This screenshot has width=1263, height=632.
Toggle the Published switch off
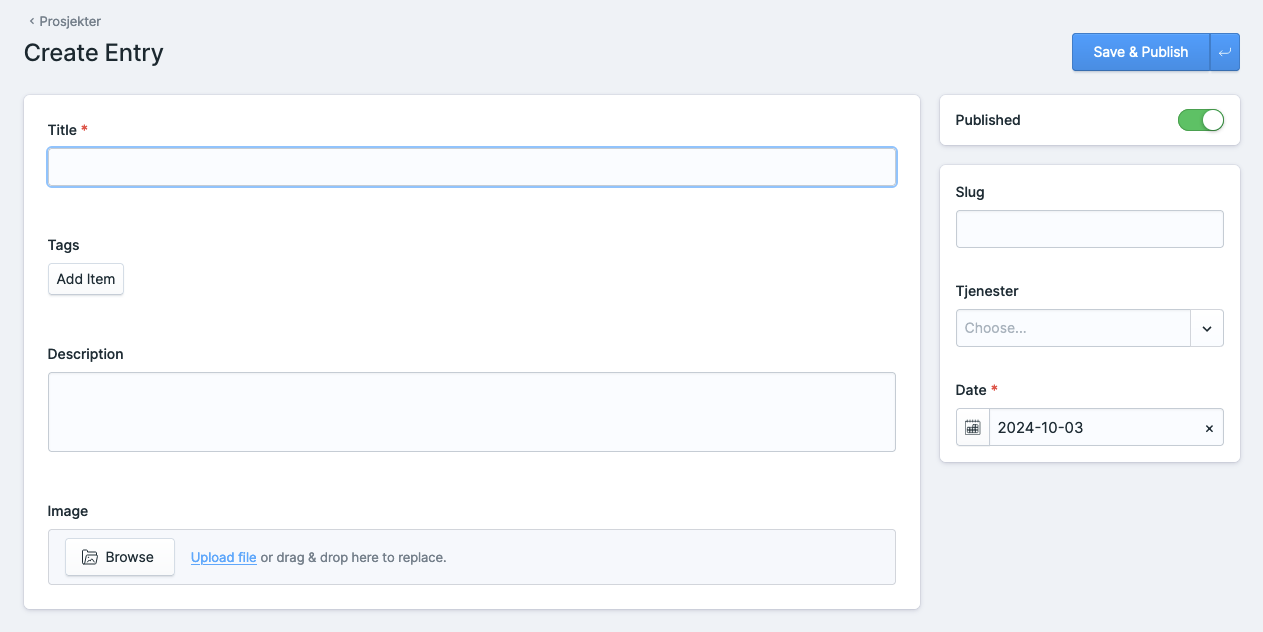pyautogui.click(x=1200, y=120)
